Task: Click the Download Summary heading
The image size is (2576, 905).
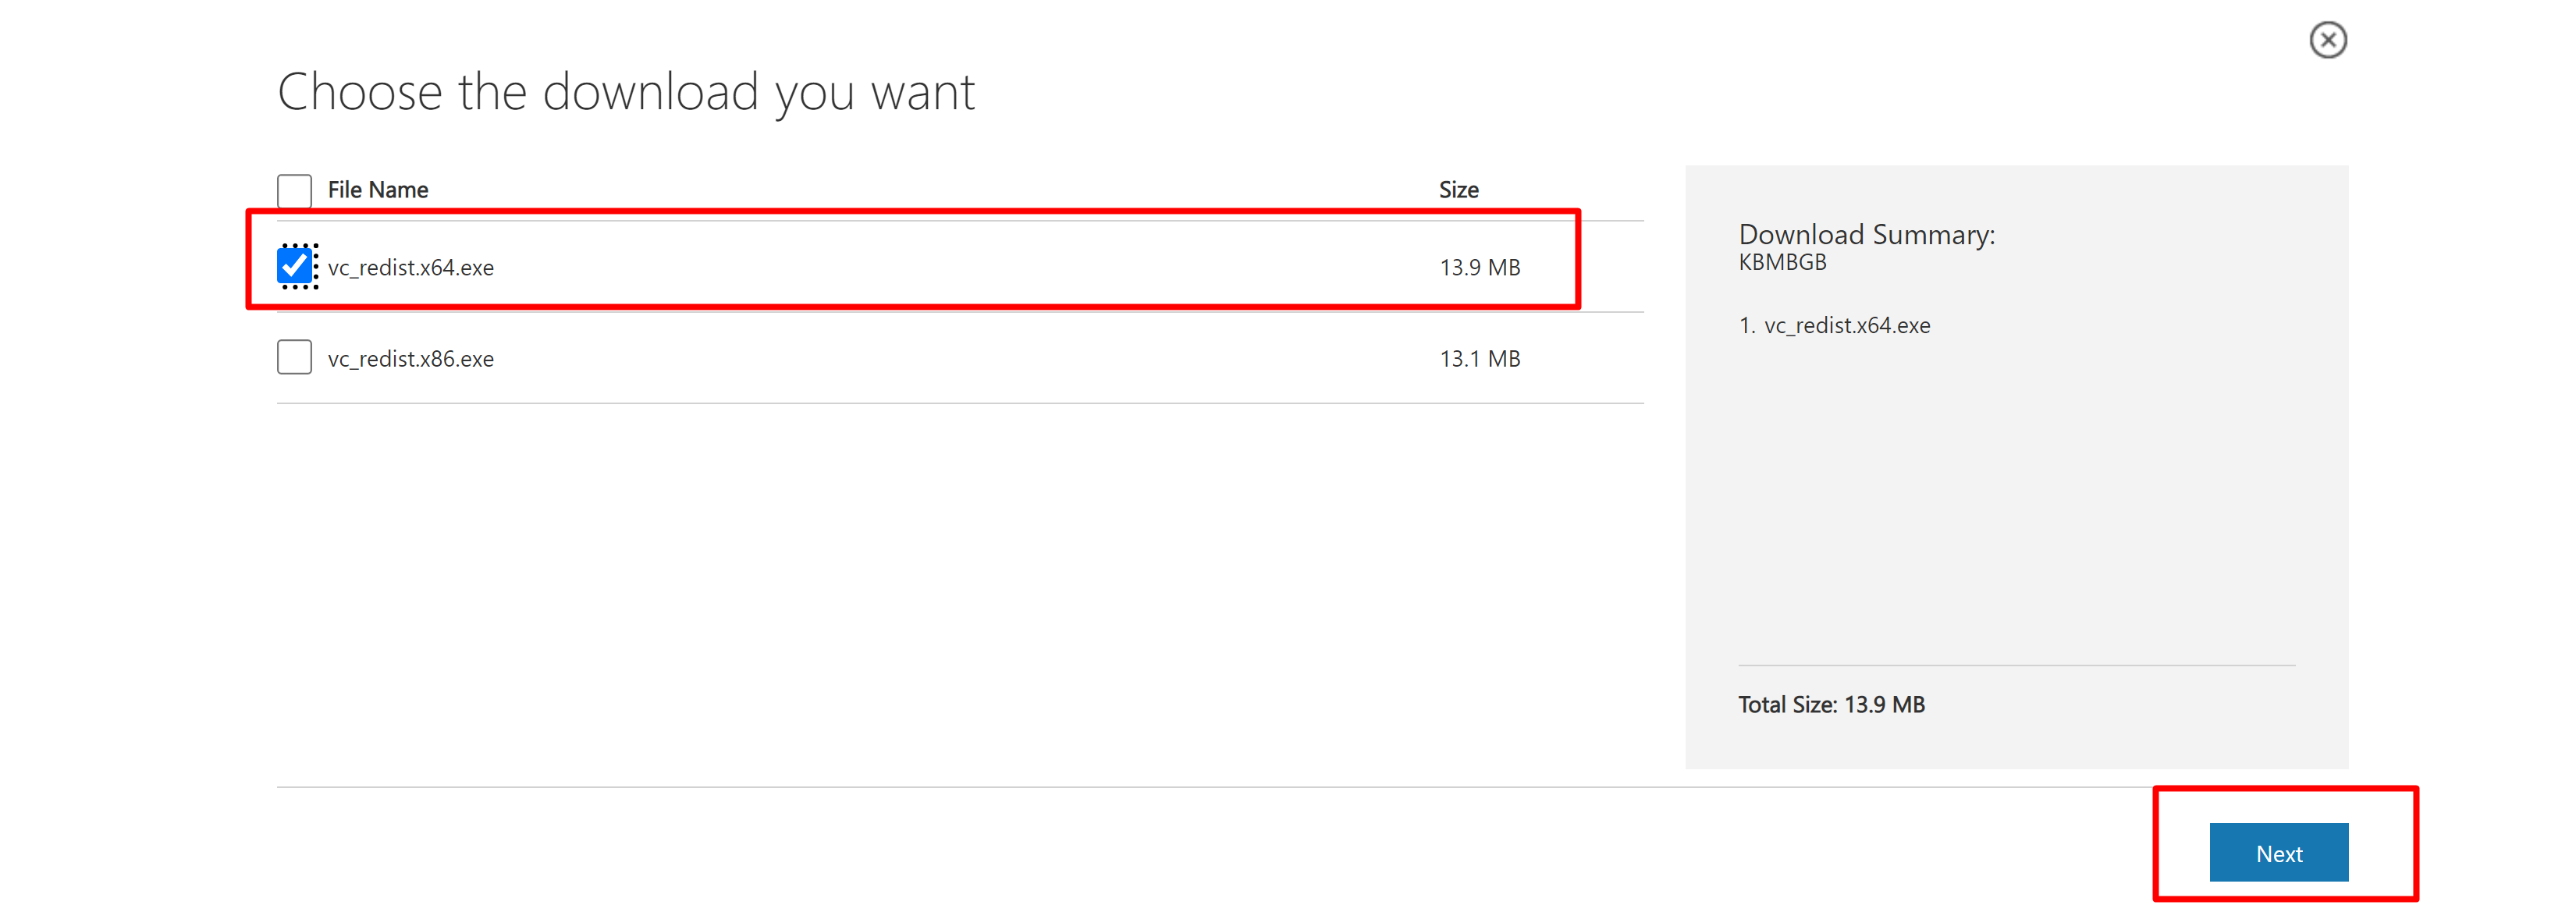Action: (x=1866, y=235)
